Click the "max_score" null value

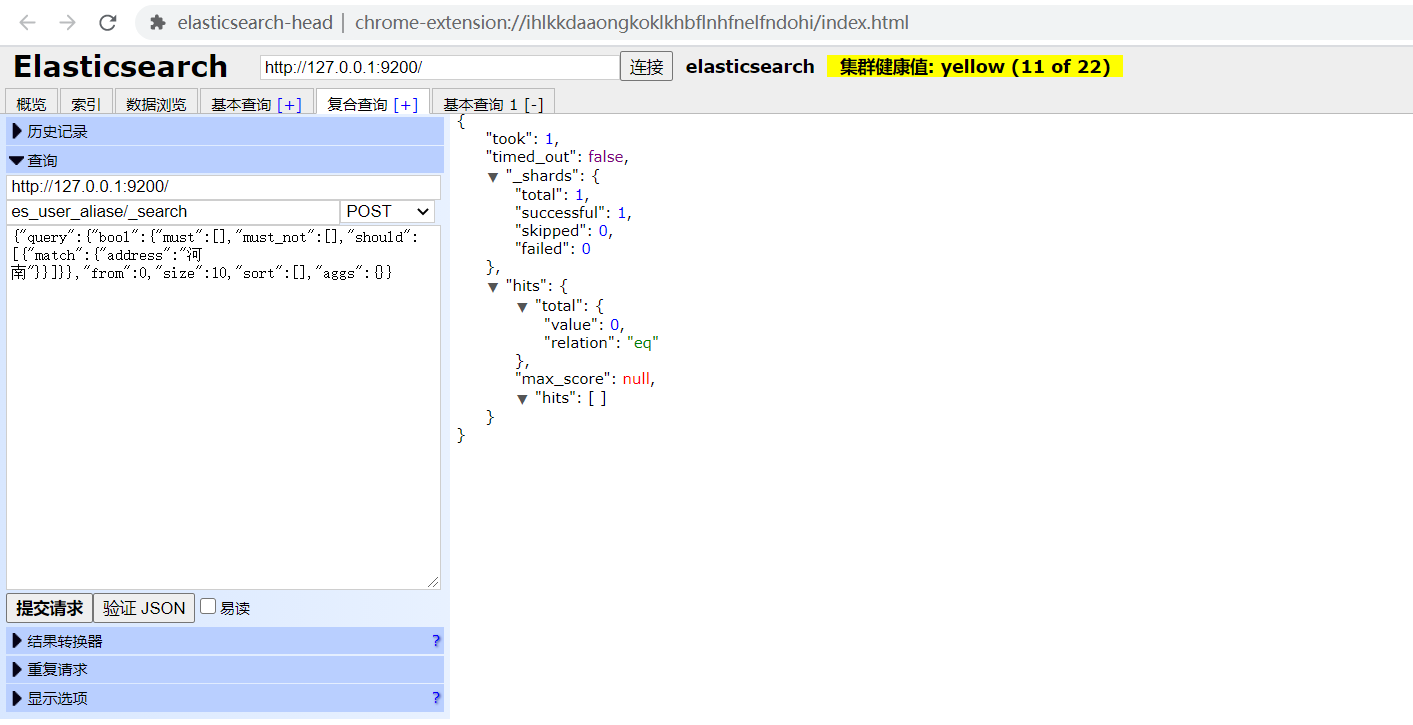pos(638,379)
